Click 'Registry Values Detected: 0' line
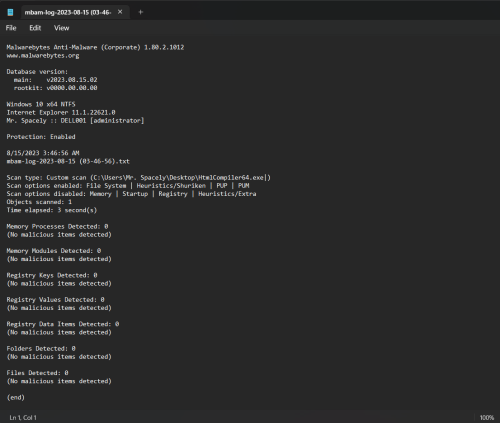 tap(56, 300)
